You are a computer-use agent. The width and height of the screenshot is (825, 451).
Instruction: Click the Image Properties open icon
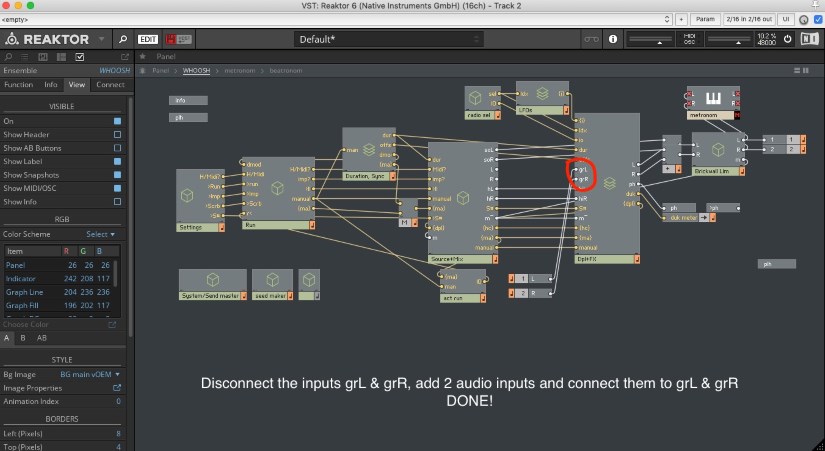point(117,387)
